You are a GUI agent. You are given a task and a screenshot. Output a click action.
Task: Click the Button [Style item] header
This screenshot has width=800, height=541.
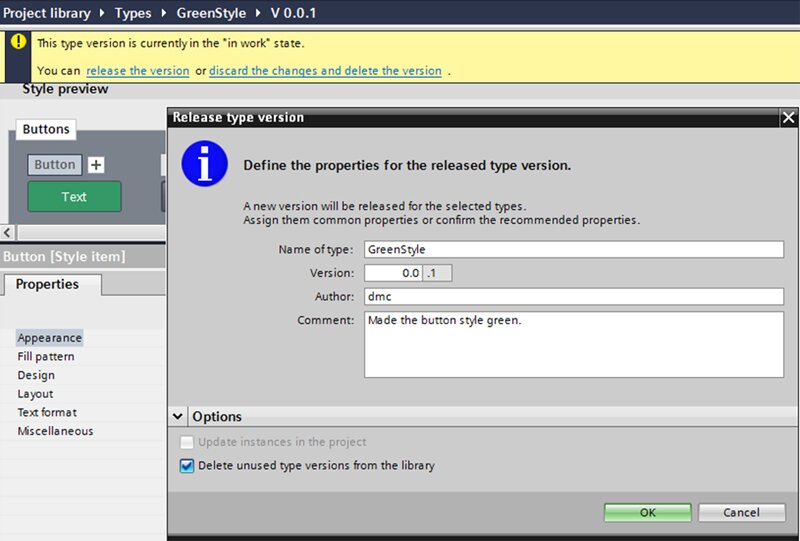[x=83, y=256]
